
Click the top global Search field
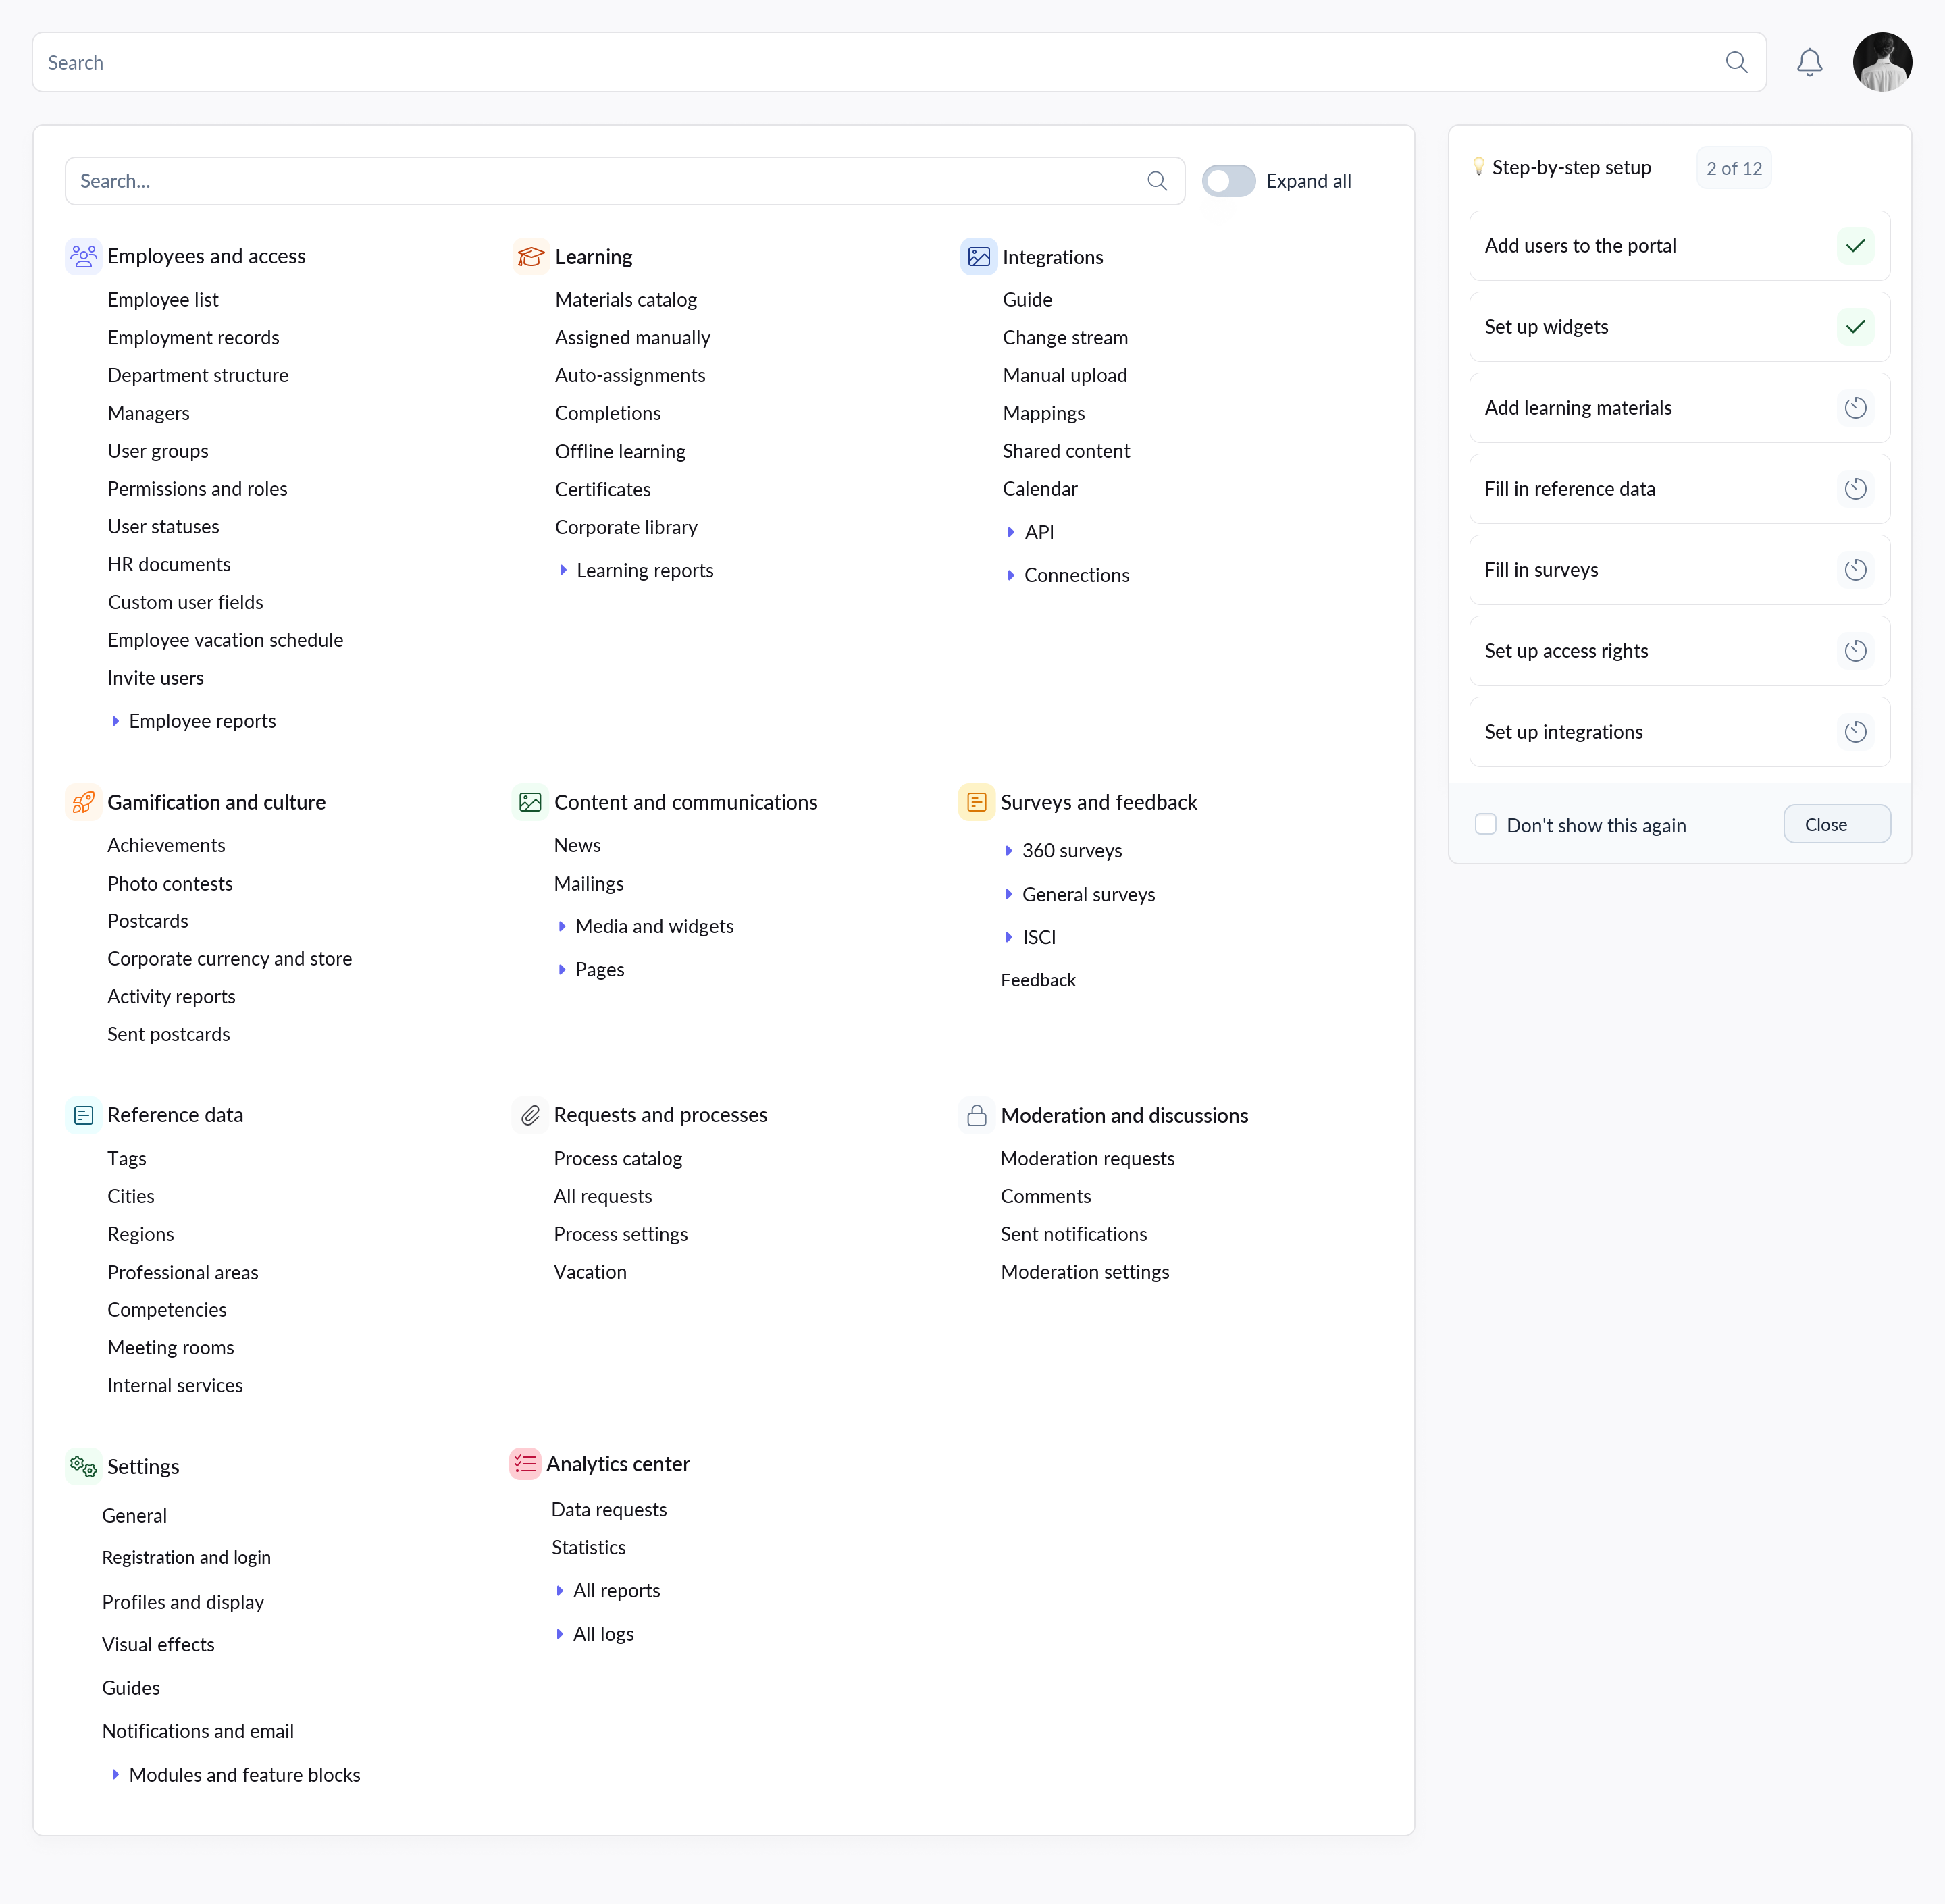(899, 62)
